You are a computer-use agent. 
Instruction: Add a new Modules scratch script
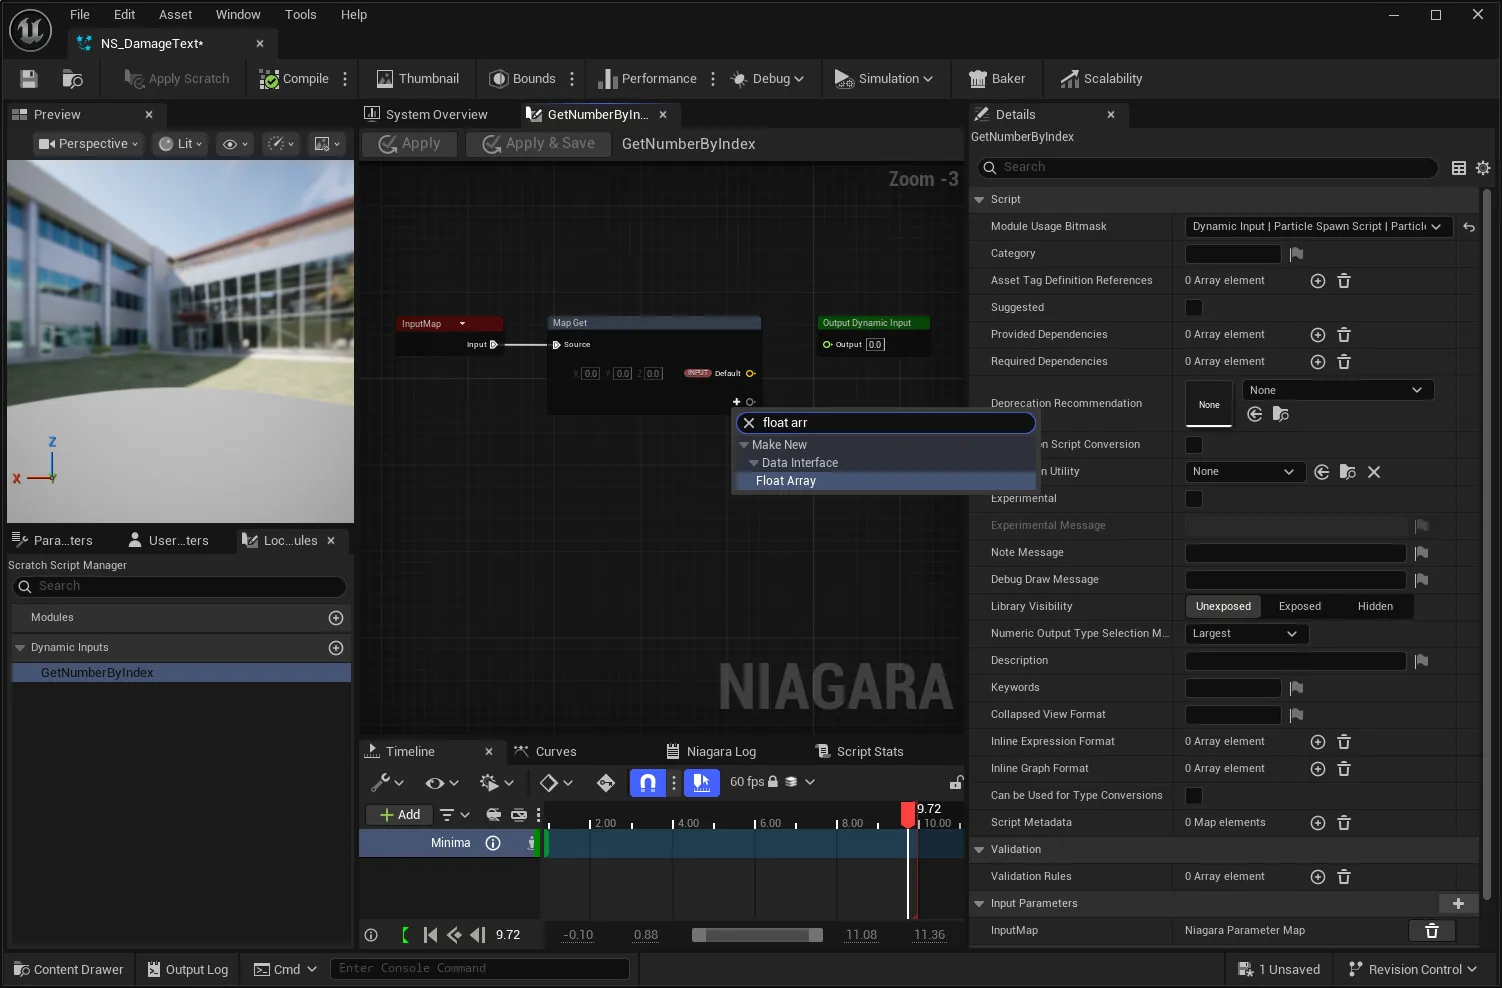point(336,618)
